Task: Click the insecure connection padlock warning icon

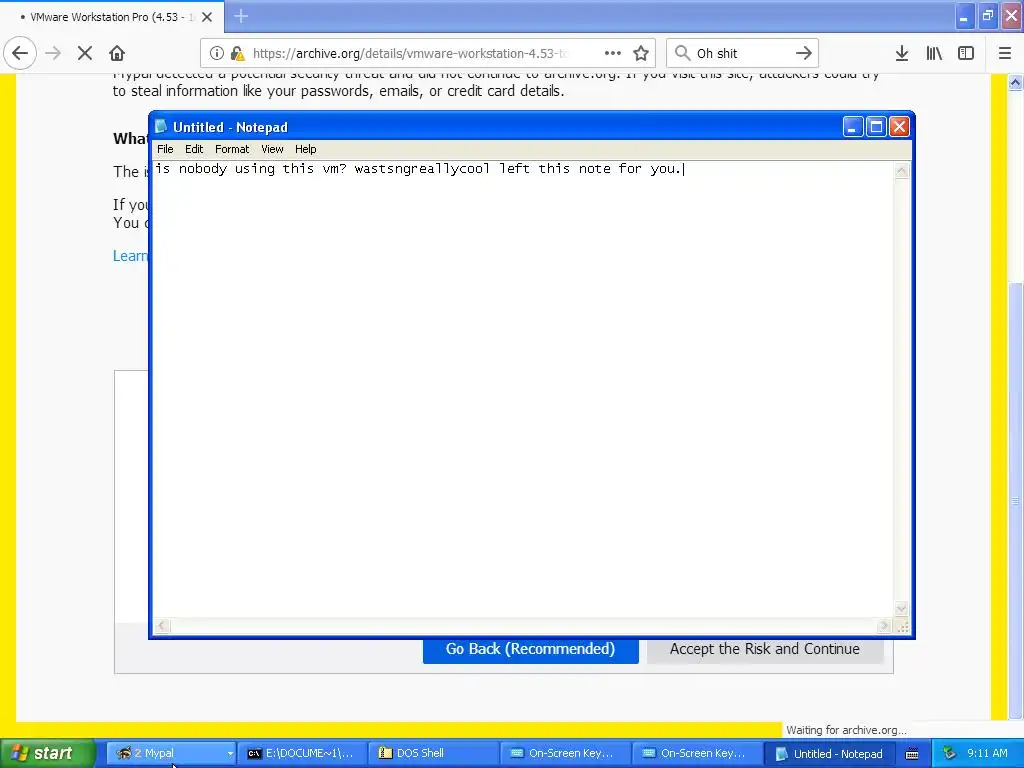Action: coord(238,53)
